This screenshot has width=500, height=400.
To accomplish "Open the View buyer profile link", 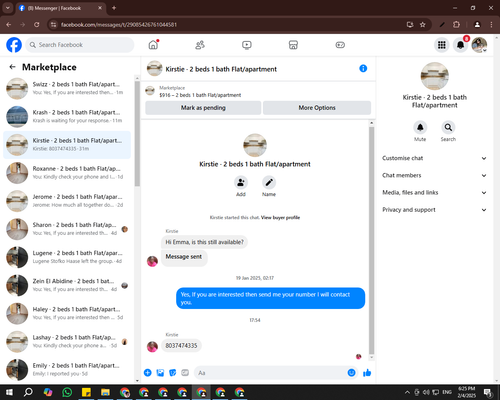I will (x=280, y=218).
